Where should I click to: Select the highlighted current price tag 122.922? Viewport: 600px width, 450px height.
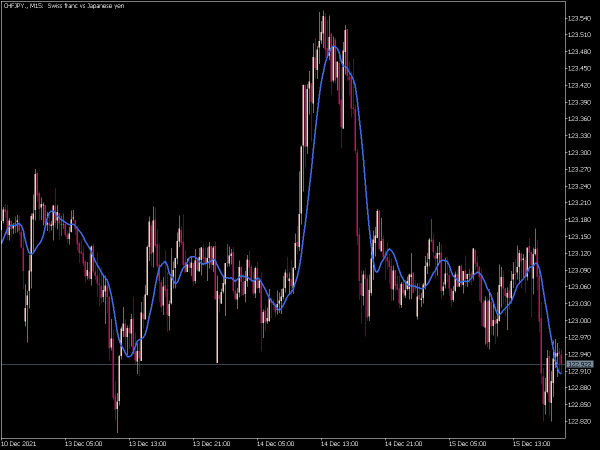[x=580, y=364]
